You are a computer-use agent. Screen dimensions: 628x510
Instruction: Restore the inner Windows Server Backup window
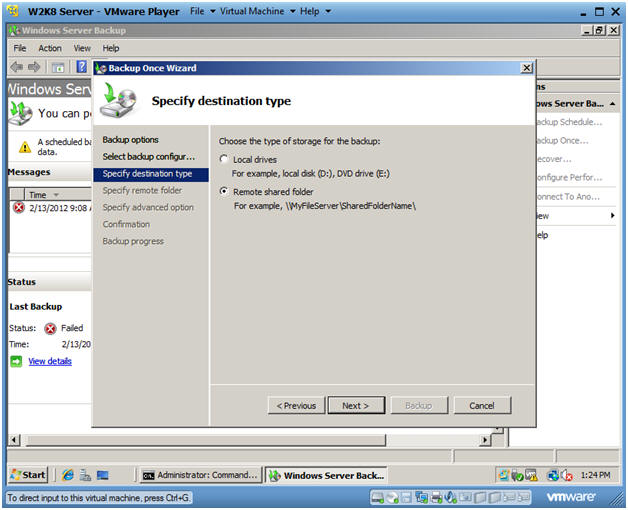pyautogui.click(x=600, y=30)
